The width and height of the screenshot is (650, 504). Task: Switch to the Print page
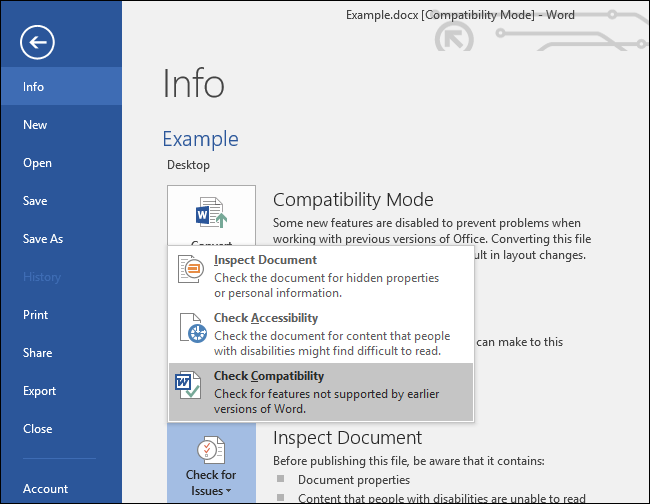pos(35,315)
